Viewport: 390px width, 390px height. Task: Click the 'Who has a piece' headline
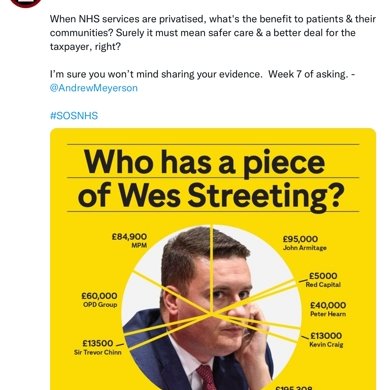pyautogui.click(x=204, y=163)
